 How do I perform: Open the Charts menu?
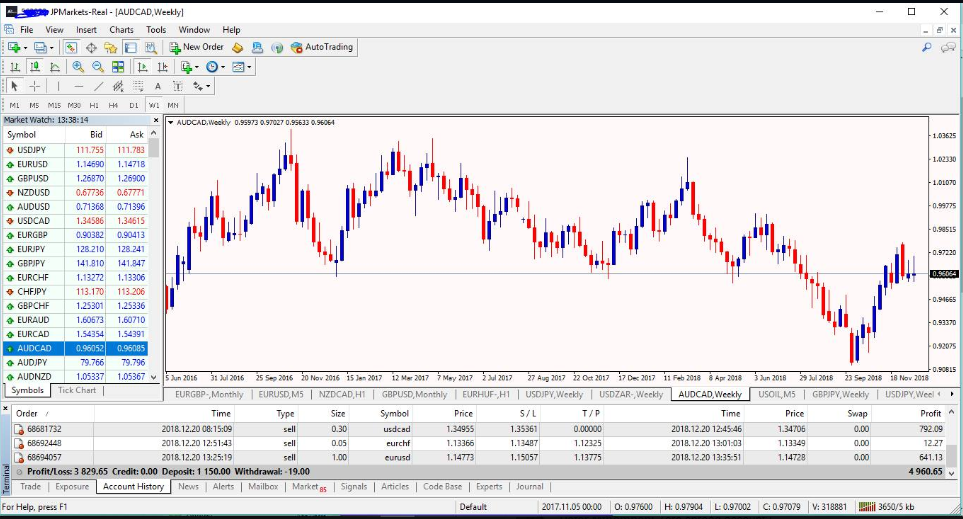(x=121, y=30)
